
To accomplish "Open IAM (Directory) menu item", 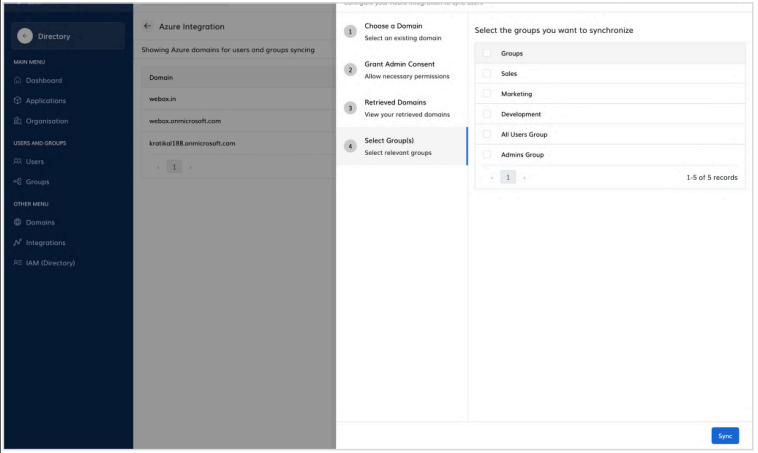I will (x=48, y=263).
